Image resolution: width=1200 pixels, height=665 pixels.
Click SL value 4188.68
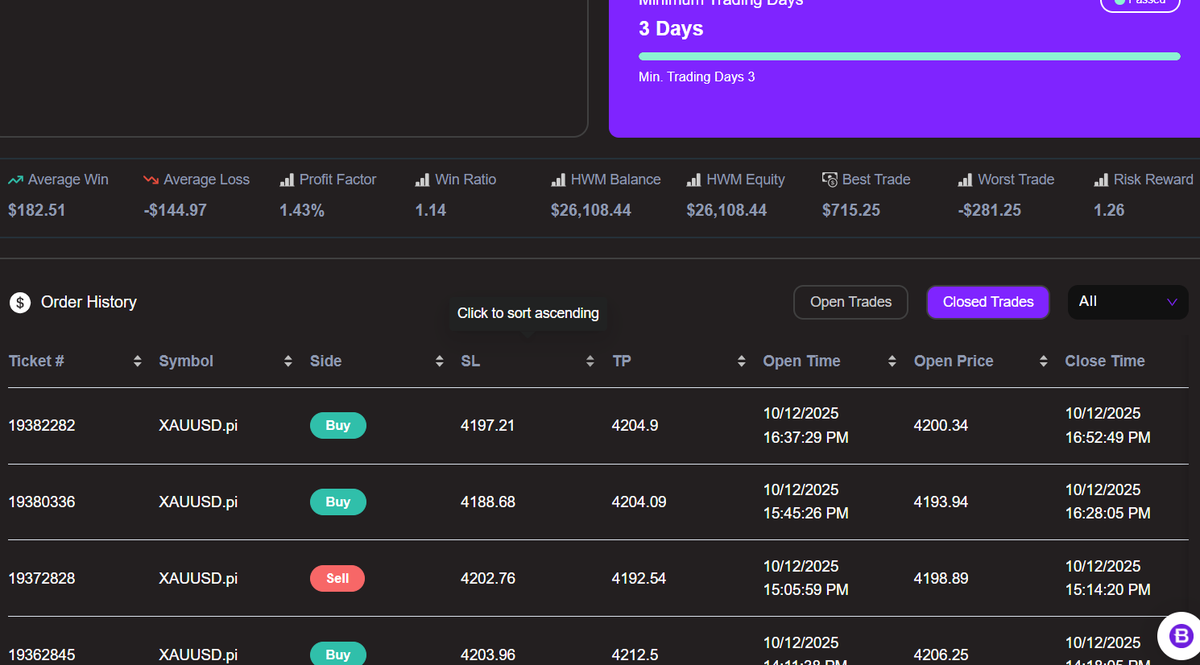point(488,502)
